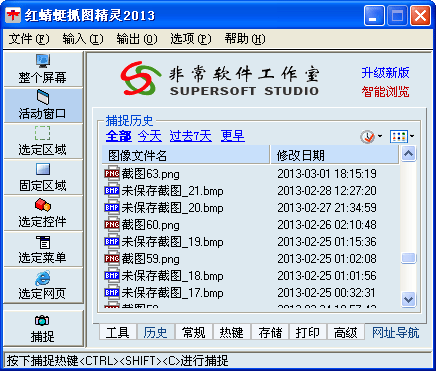
Task: Choose the 固定区域 fixed region mode
Action: pyautogui.click(x=43, y=177)
